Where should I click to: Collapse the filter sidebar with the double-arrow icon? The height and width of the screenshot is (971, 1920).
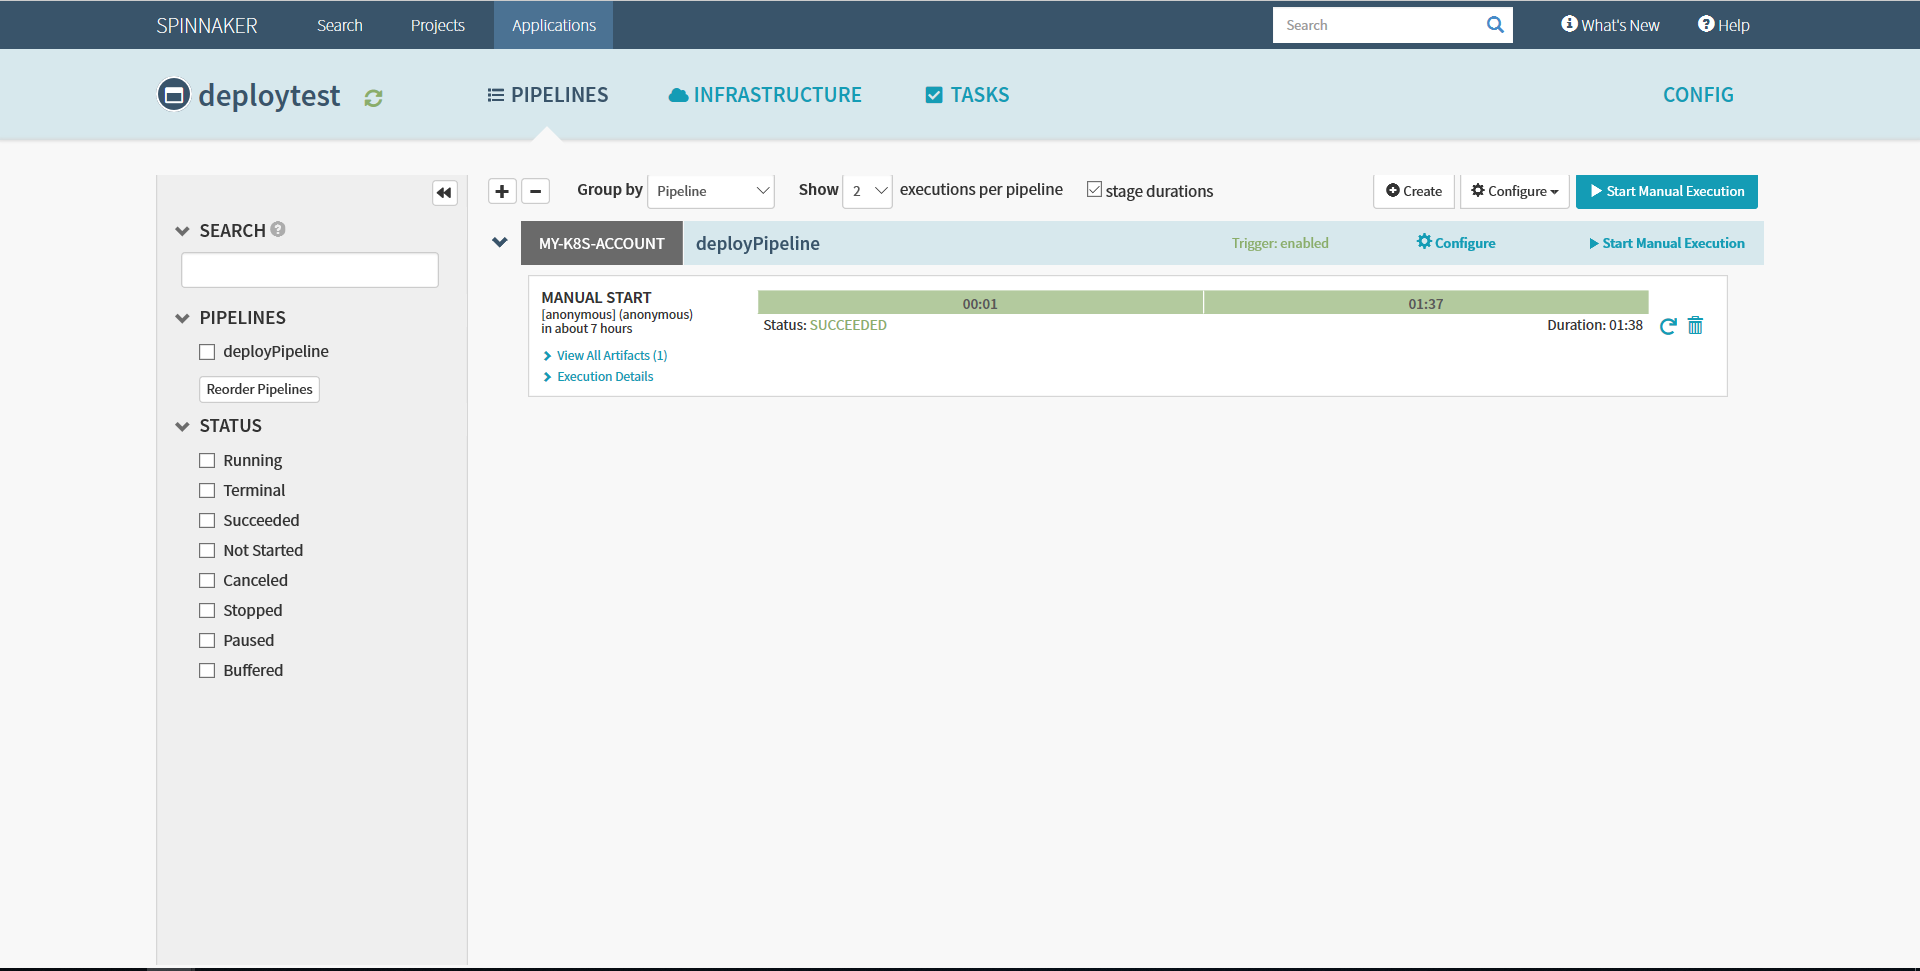pos(445,192)
